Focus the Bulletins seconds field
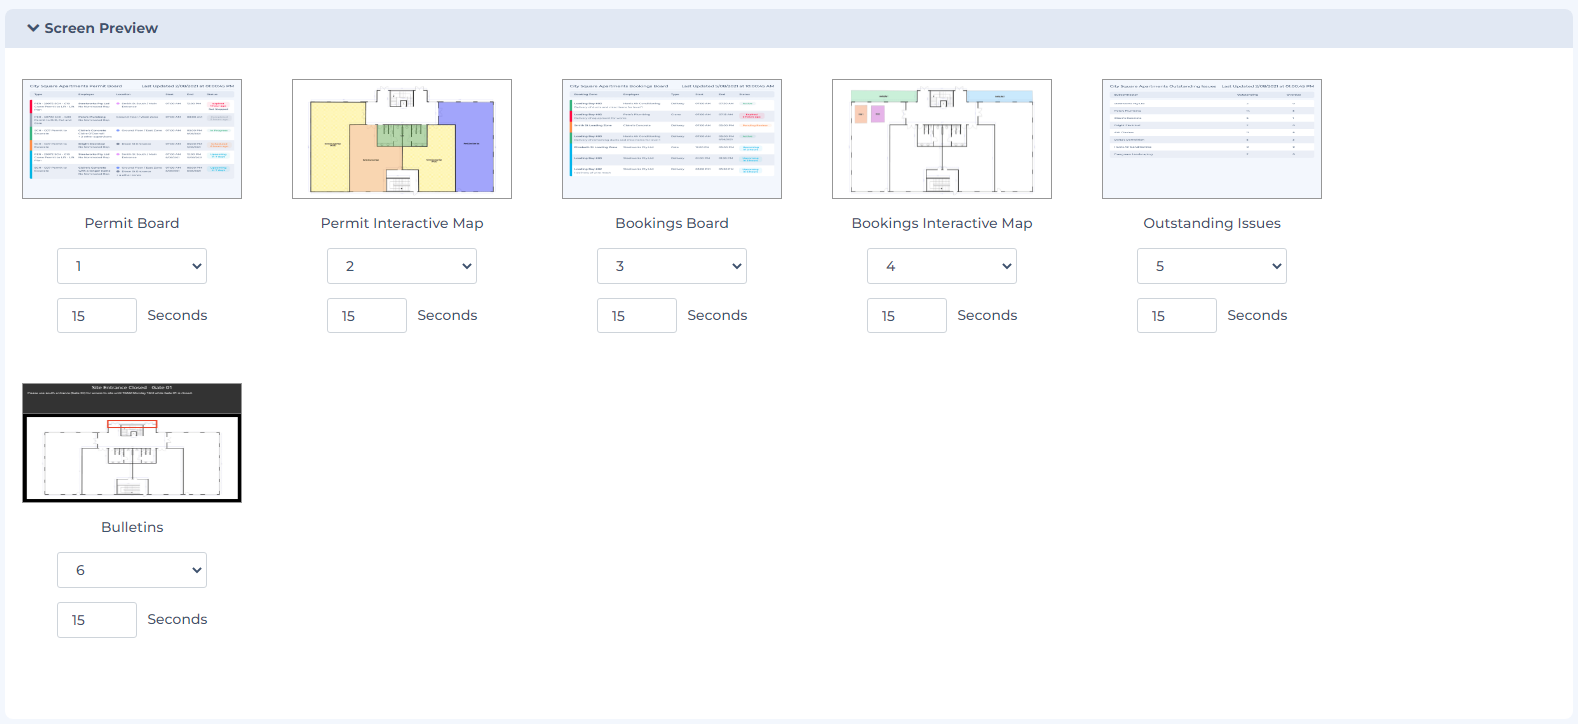 coord(97,620)
